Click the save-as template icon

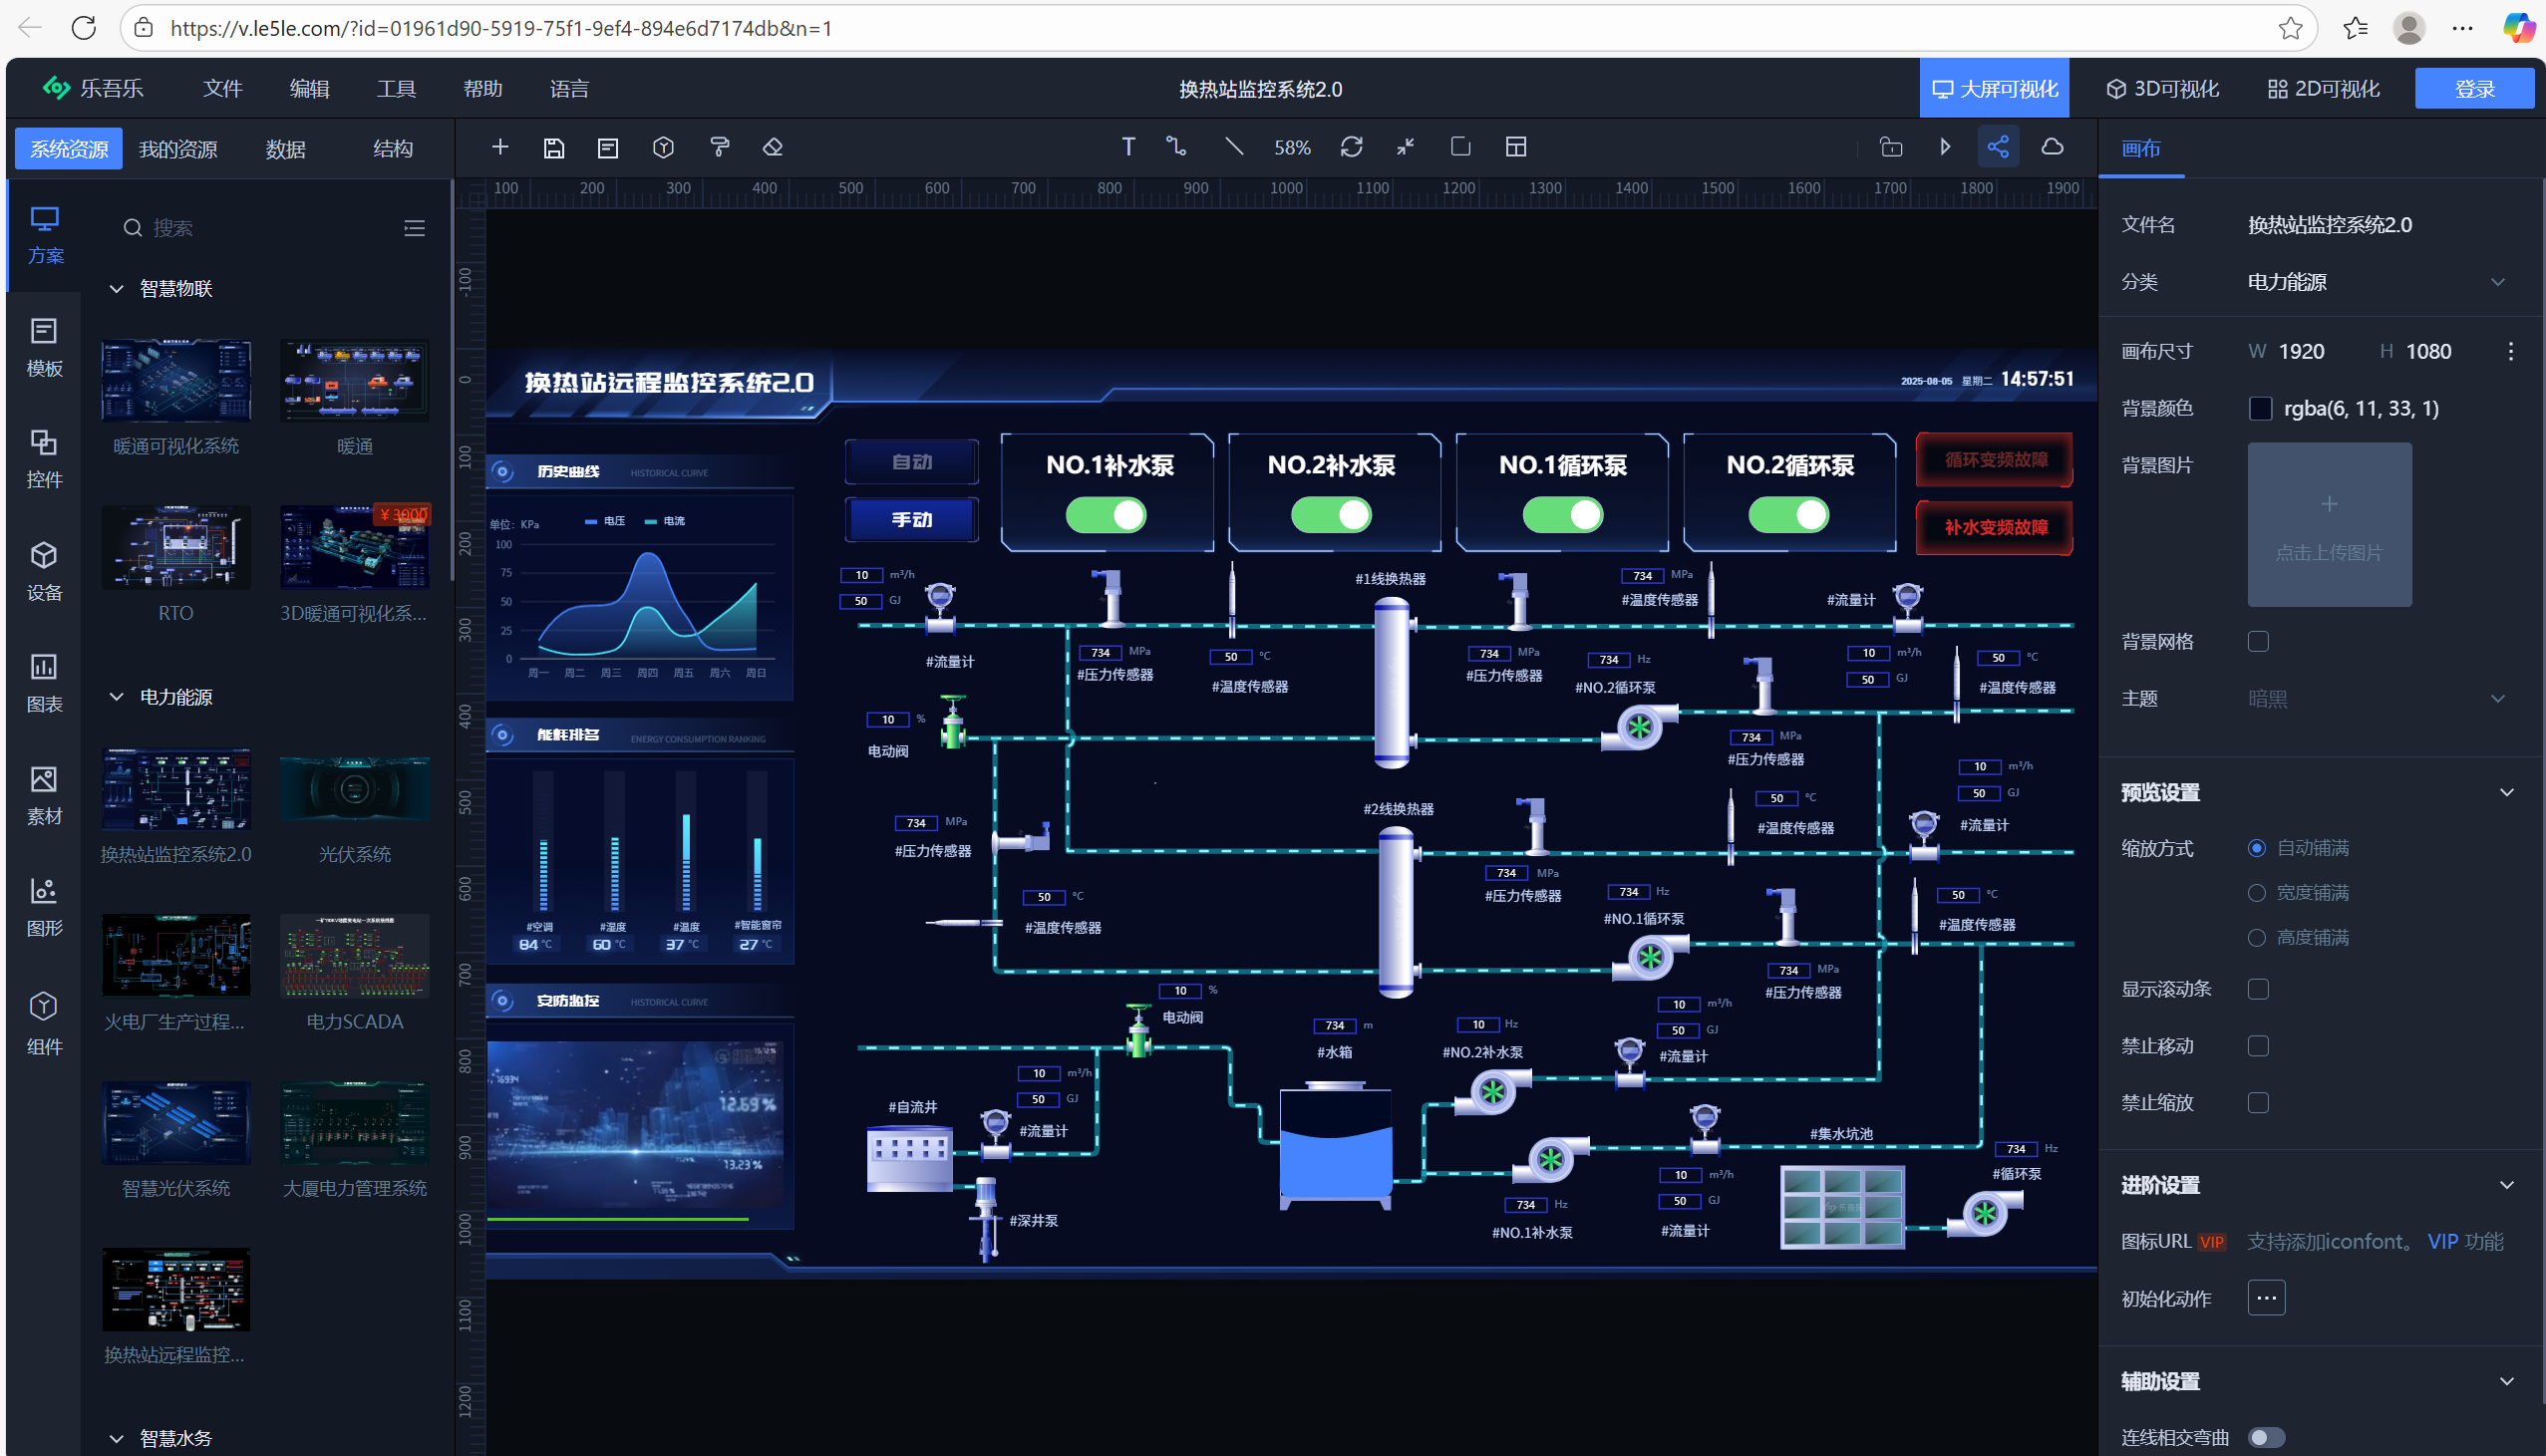[x=608, y=147]
